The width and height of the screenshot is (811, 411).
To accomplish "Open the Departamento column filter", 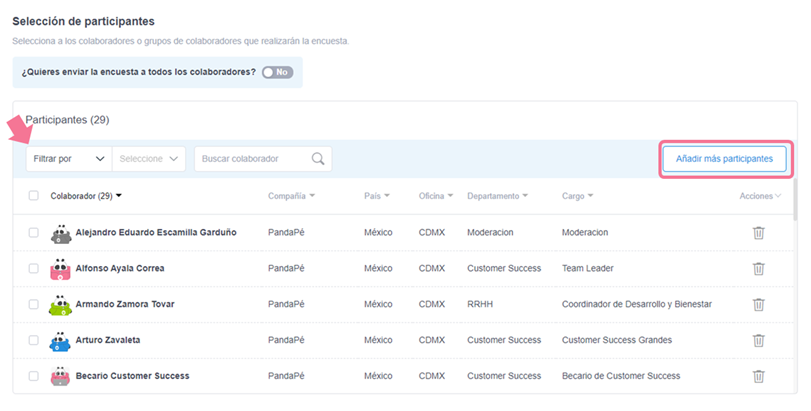I will pos(497,196).
